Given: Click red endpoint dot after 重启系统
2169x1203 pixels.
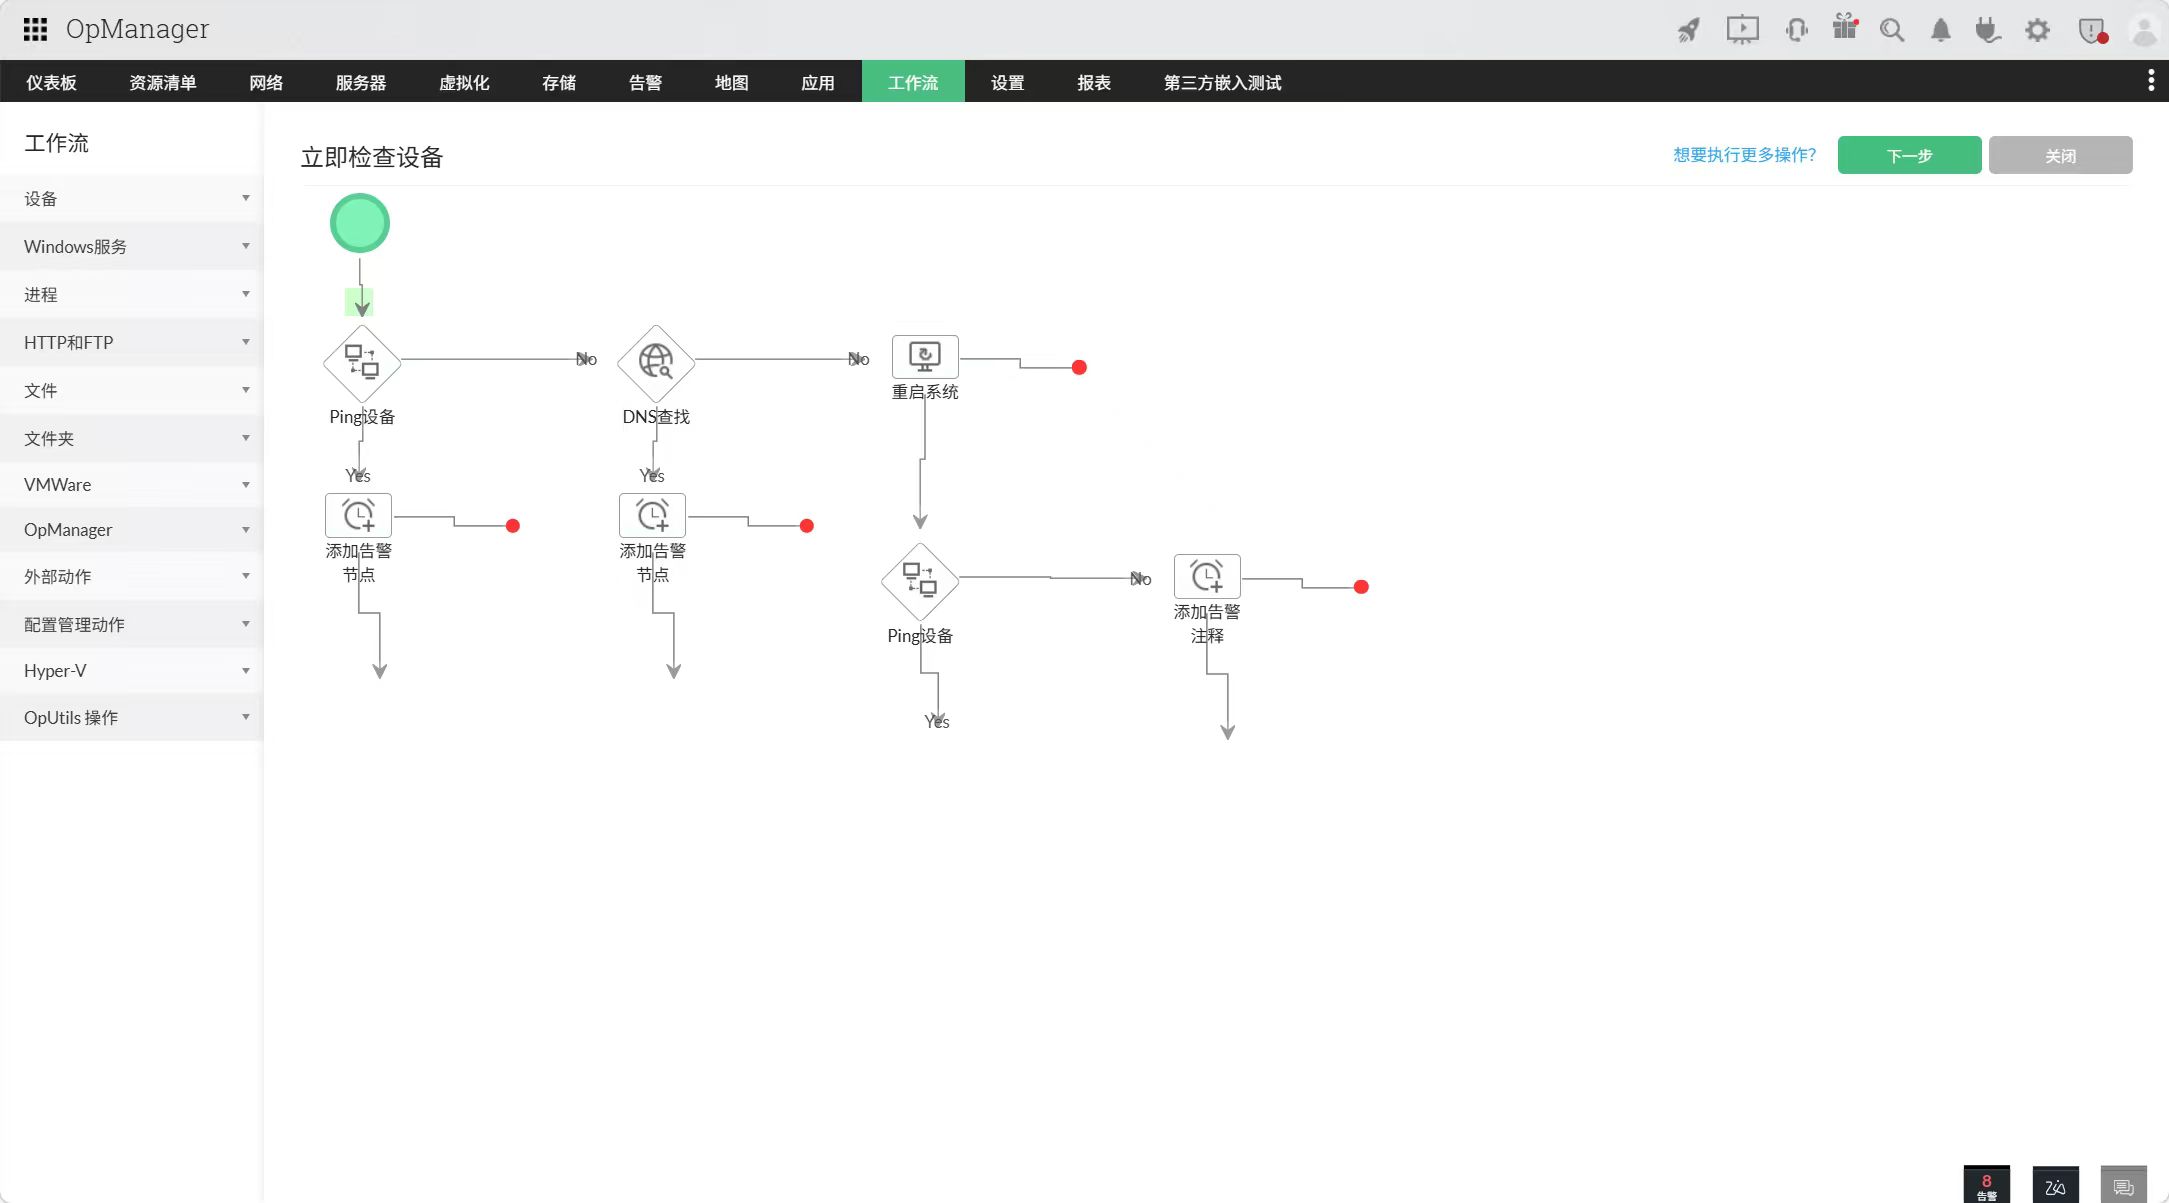Looking at the screenshot, I should [1079, 368].
